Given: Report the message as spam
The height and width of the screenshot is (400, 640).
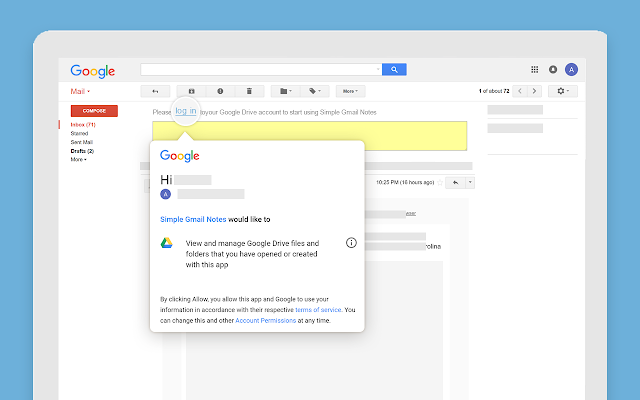Looking at the screenshot, I should (220, 91).
